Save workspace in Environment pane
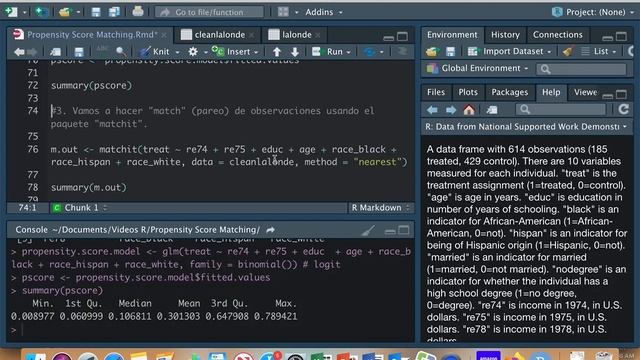This screenshot has height=360, width=640. point(450,51)
